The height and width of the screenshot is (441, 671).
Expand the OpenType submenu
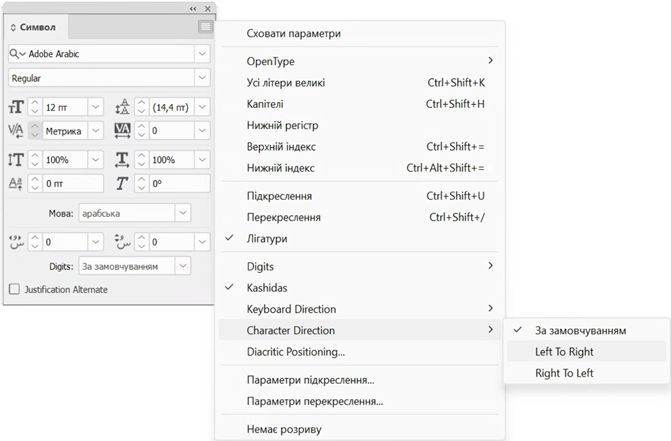click(x=359, y=61)
